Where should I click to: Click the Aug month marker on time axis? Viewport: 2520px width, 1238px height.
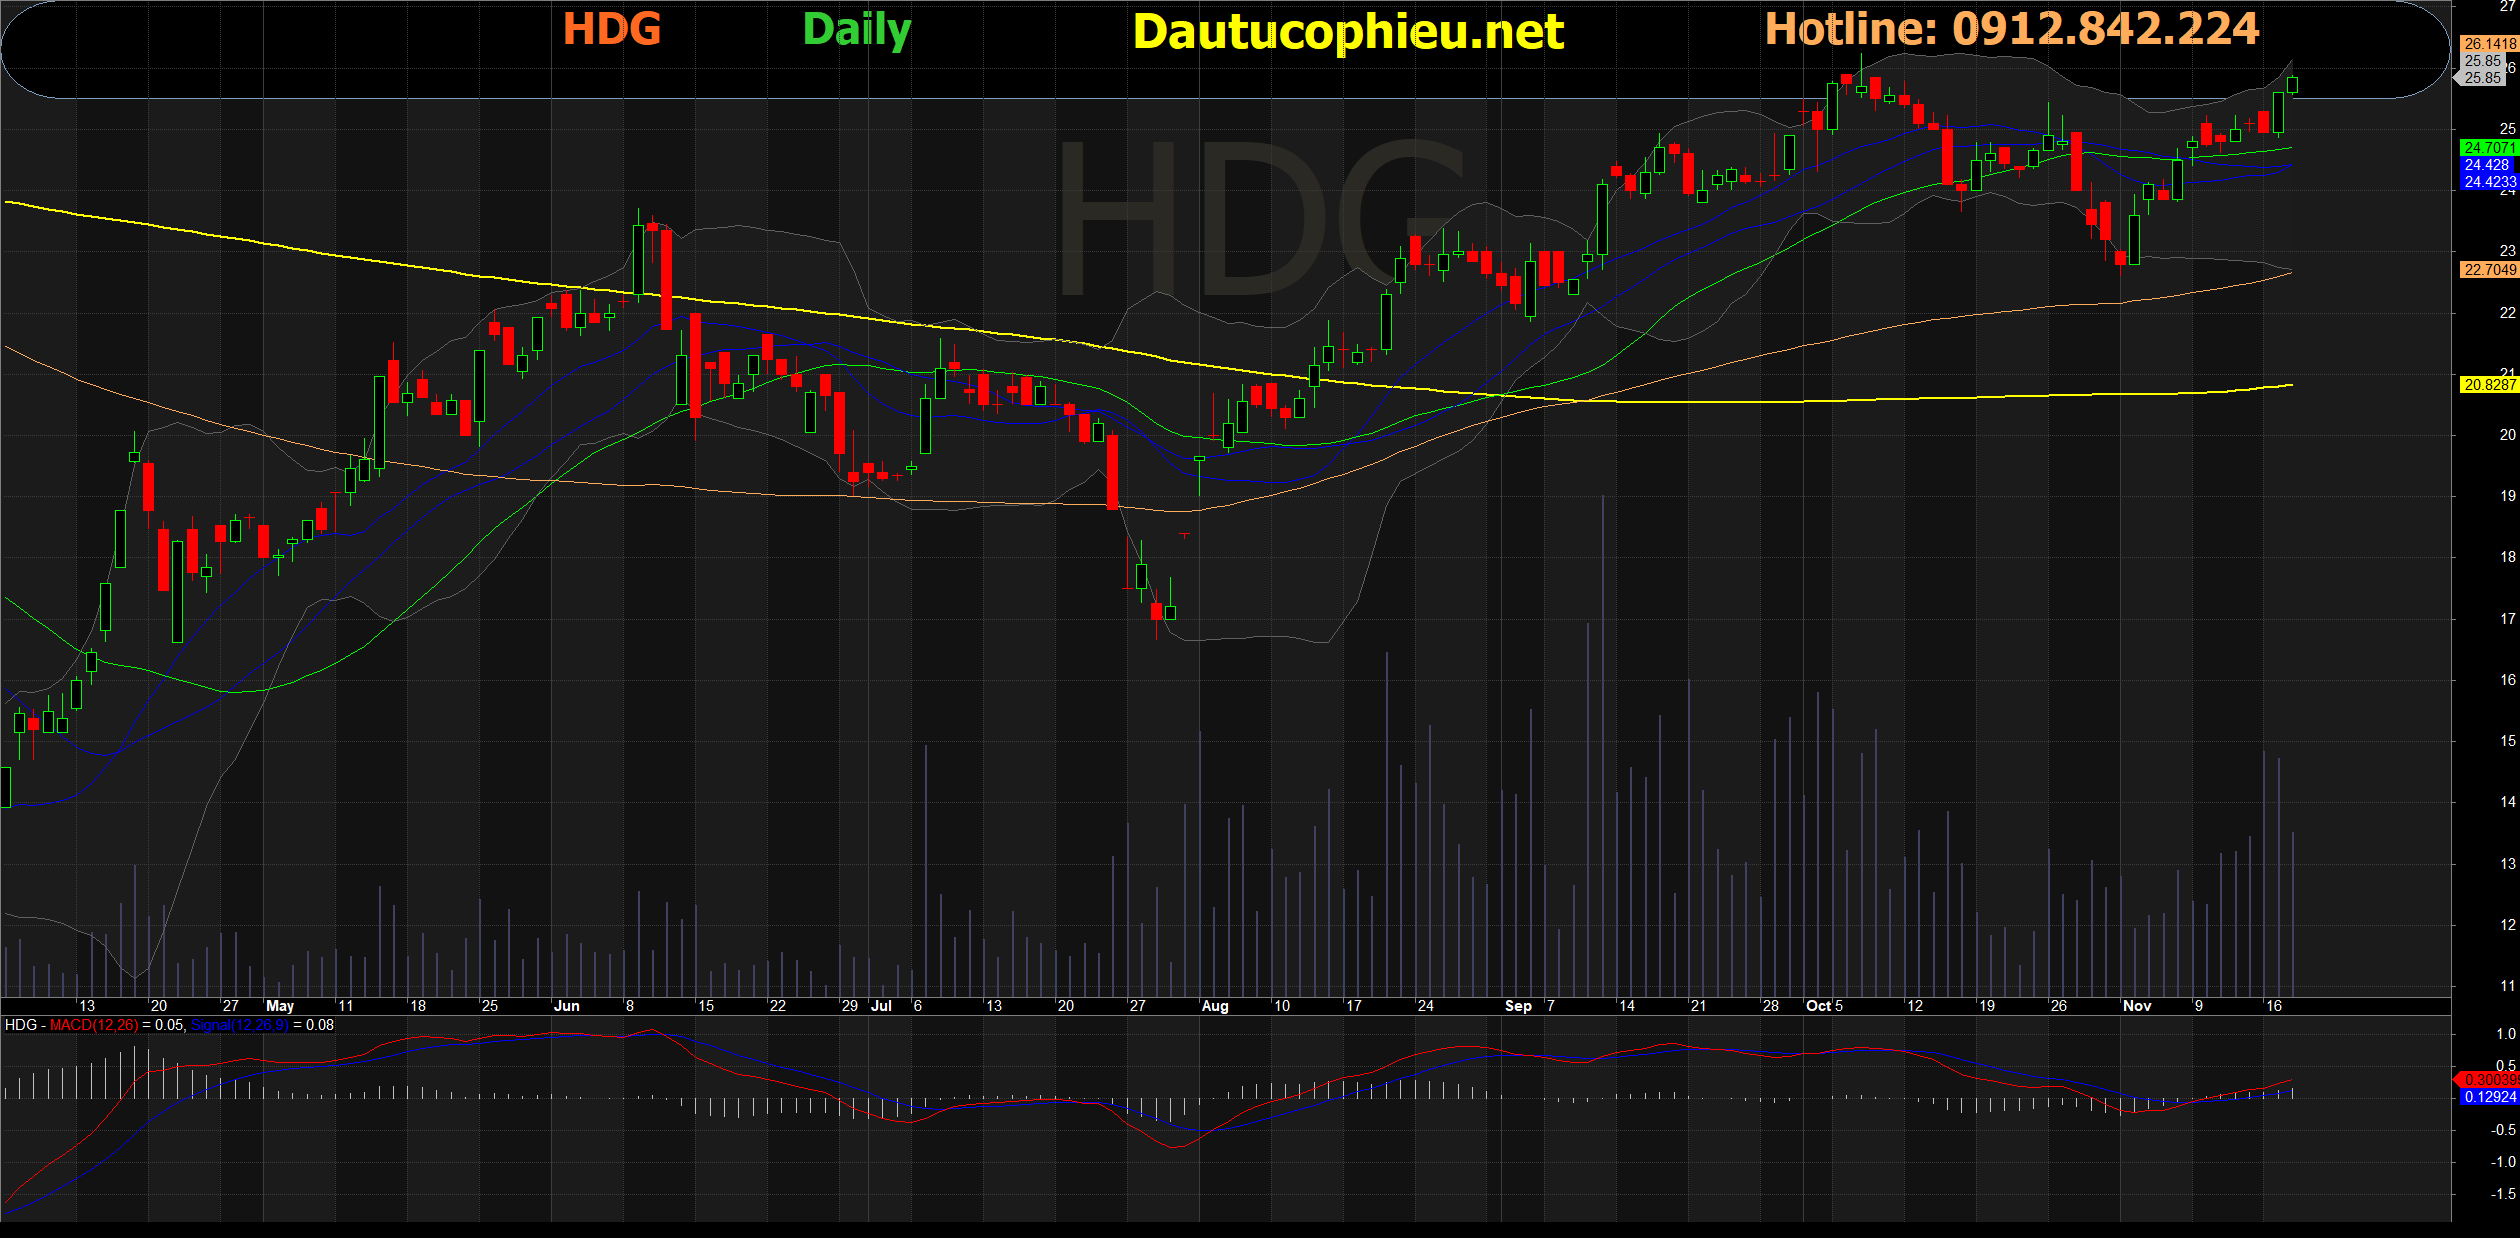[1214, 1006]
